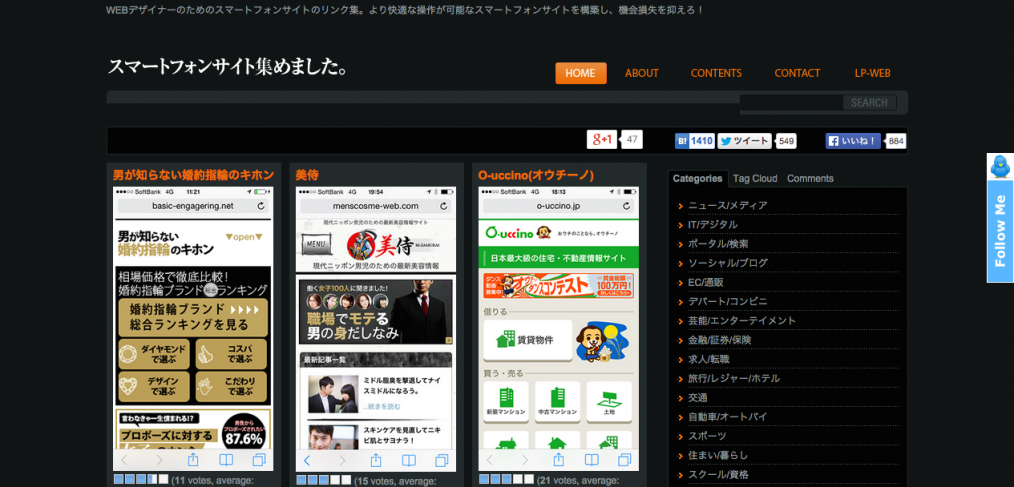The height and width of the screenshot is (487, 1014).
Task: Click the 職場でモテる男の身だしなみ banner
Action: (376, 312)
